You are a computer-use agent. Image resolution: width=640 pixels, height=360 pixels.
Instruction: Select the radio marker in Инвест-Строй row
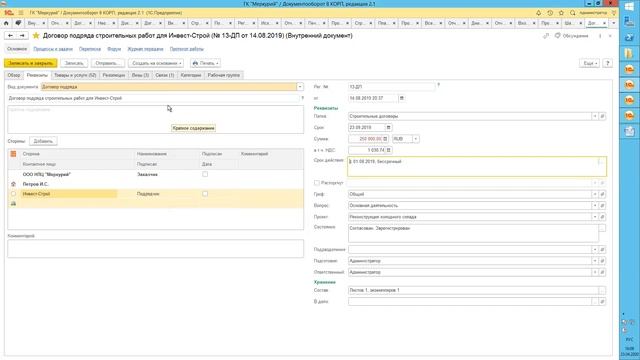pos(13,194)
